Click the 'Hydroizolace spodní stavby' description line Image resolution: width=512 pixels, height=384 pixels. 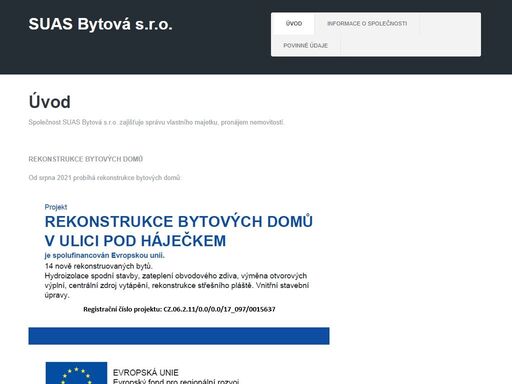pos(176,276)
